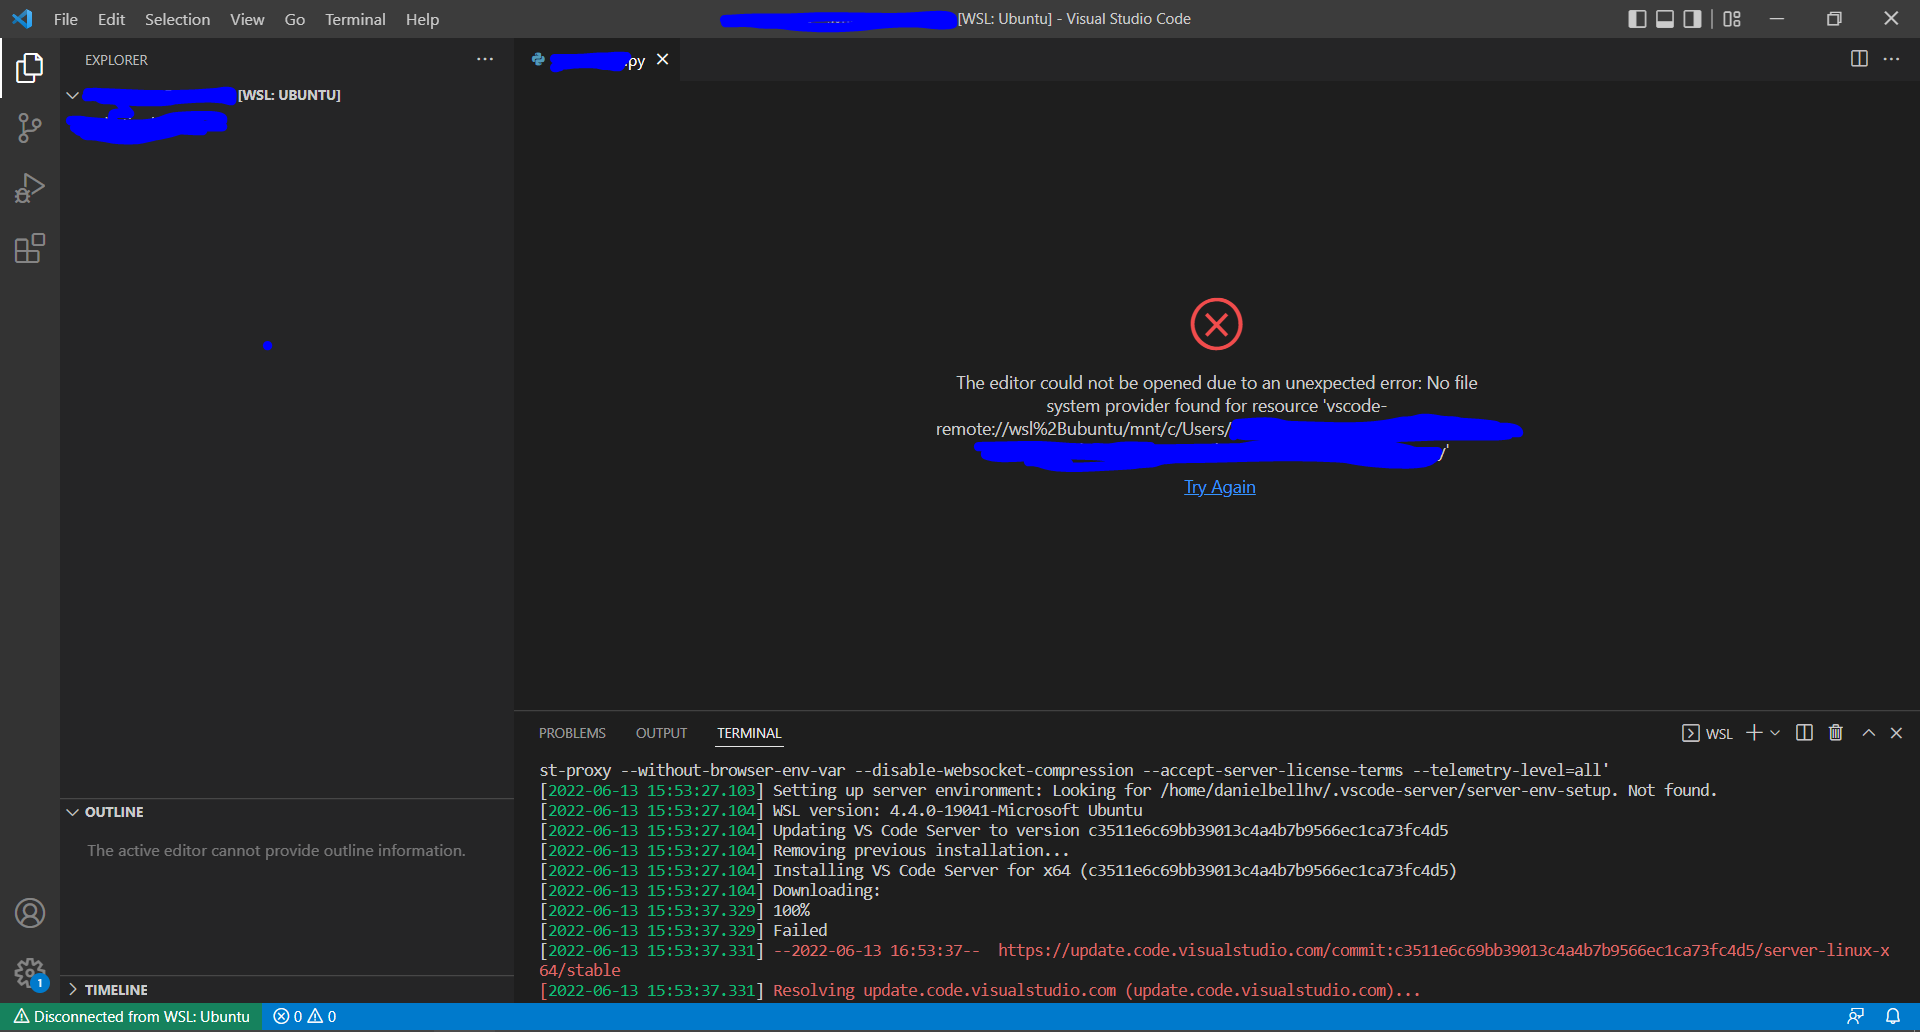Open errors and warnings status counter
Viewport: 1920px width, 1032px height.
[305, 1016]
